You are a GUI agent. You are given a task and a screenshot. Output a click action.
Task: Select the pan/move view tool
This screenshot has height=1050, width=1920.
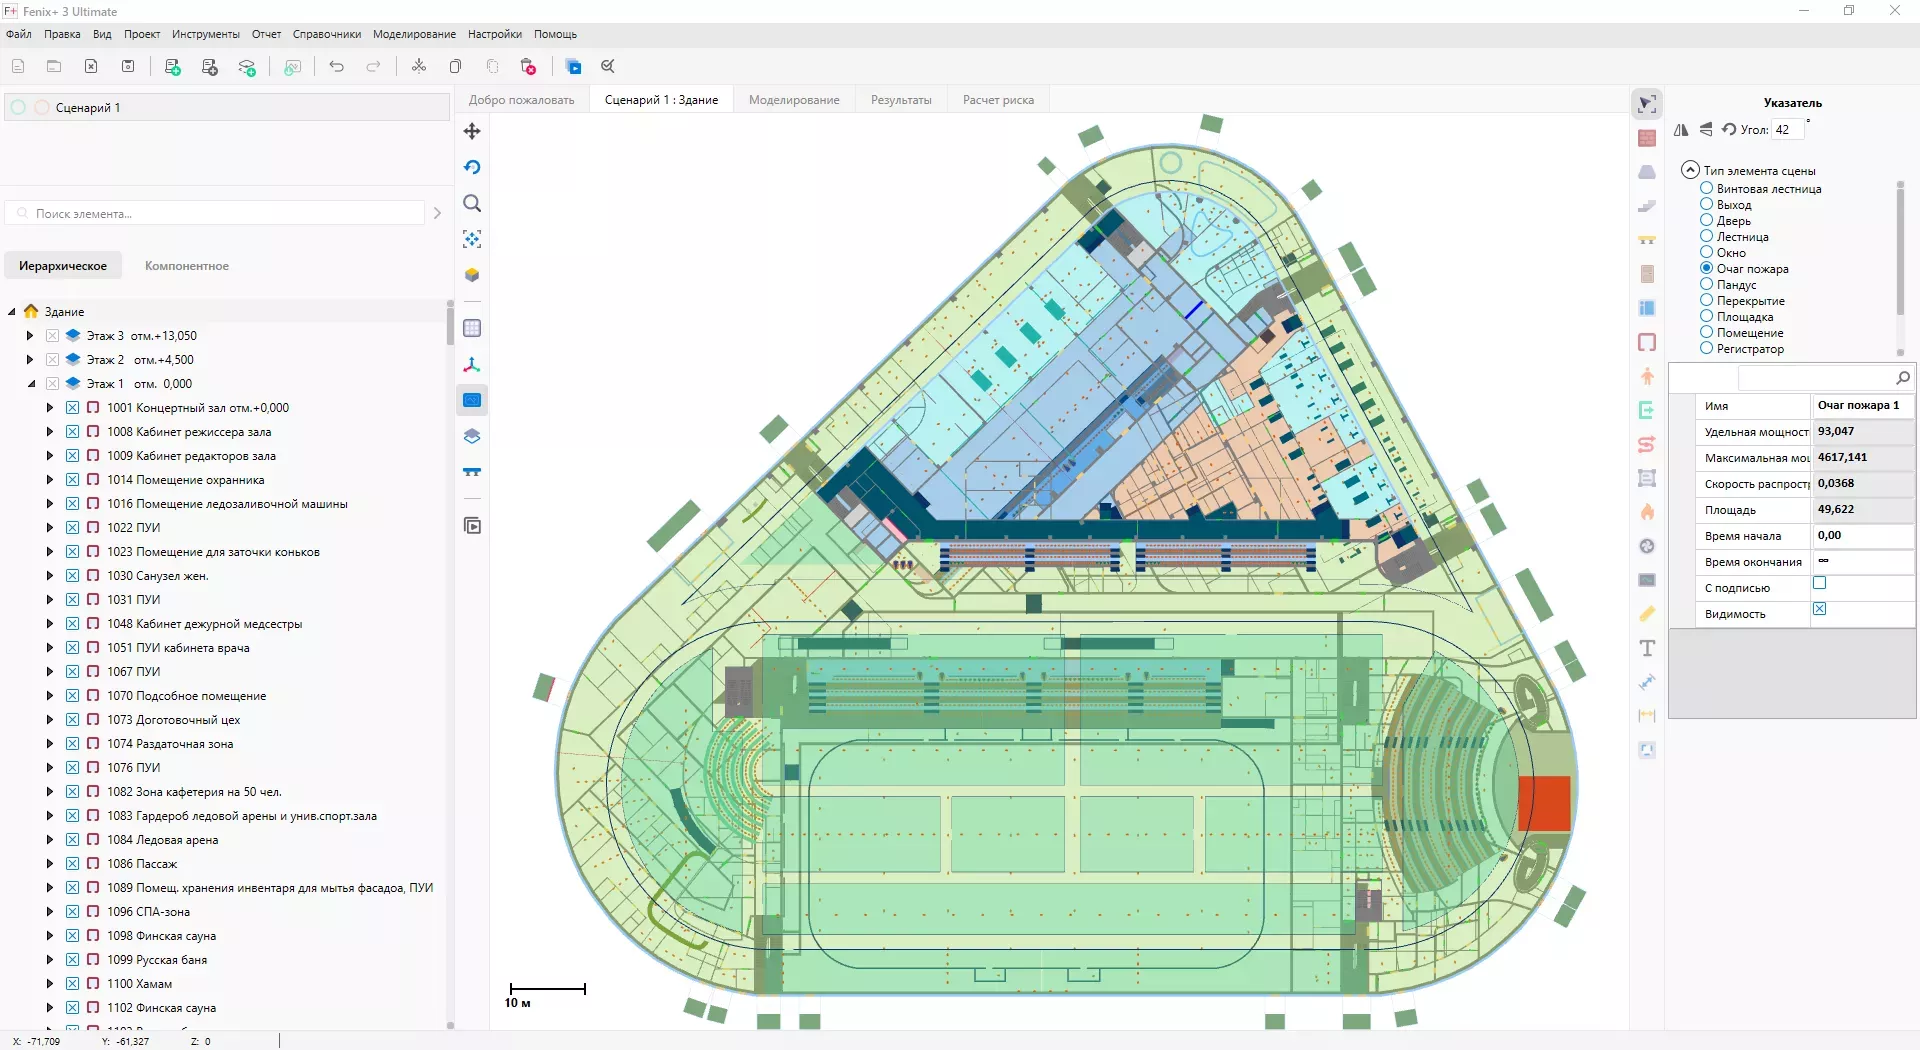pos(472,131)
